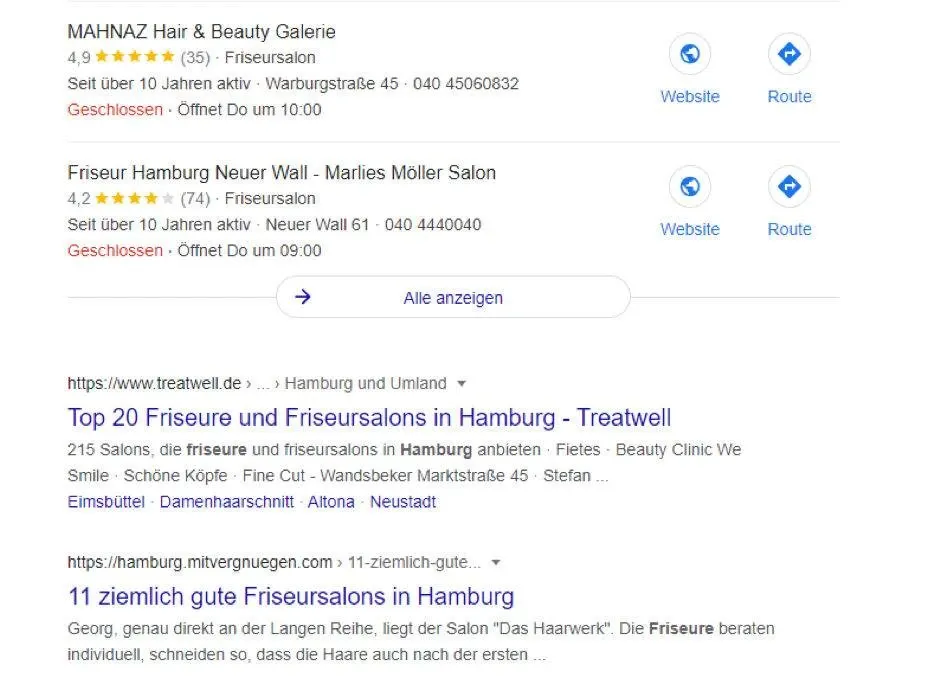Select the MAHNAZ Hair & Beauty Galerie listing
Screen dimensions: 939x687
coord(201,32)
